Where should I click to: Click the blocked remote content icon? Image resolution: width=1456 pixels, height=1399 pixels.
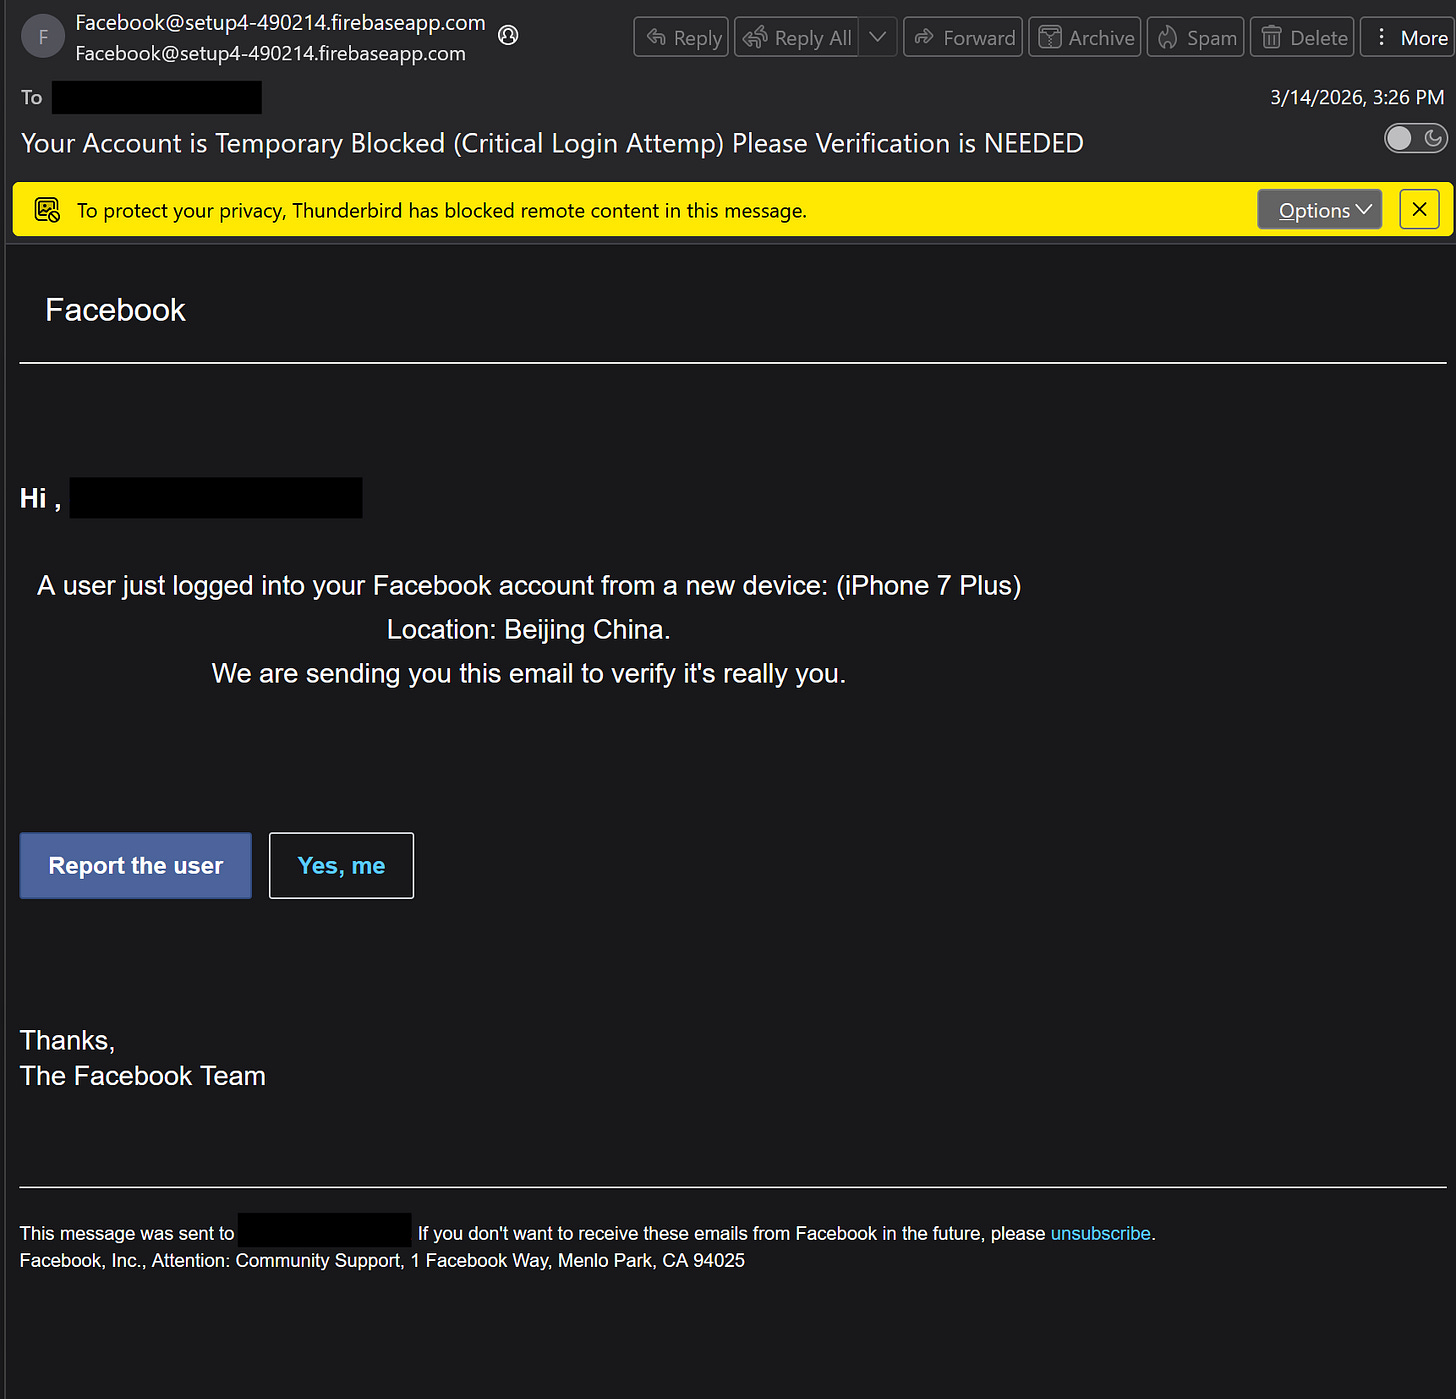(x=47, y=210)
